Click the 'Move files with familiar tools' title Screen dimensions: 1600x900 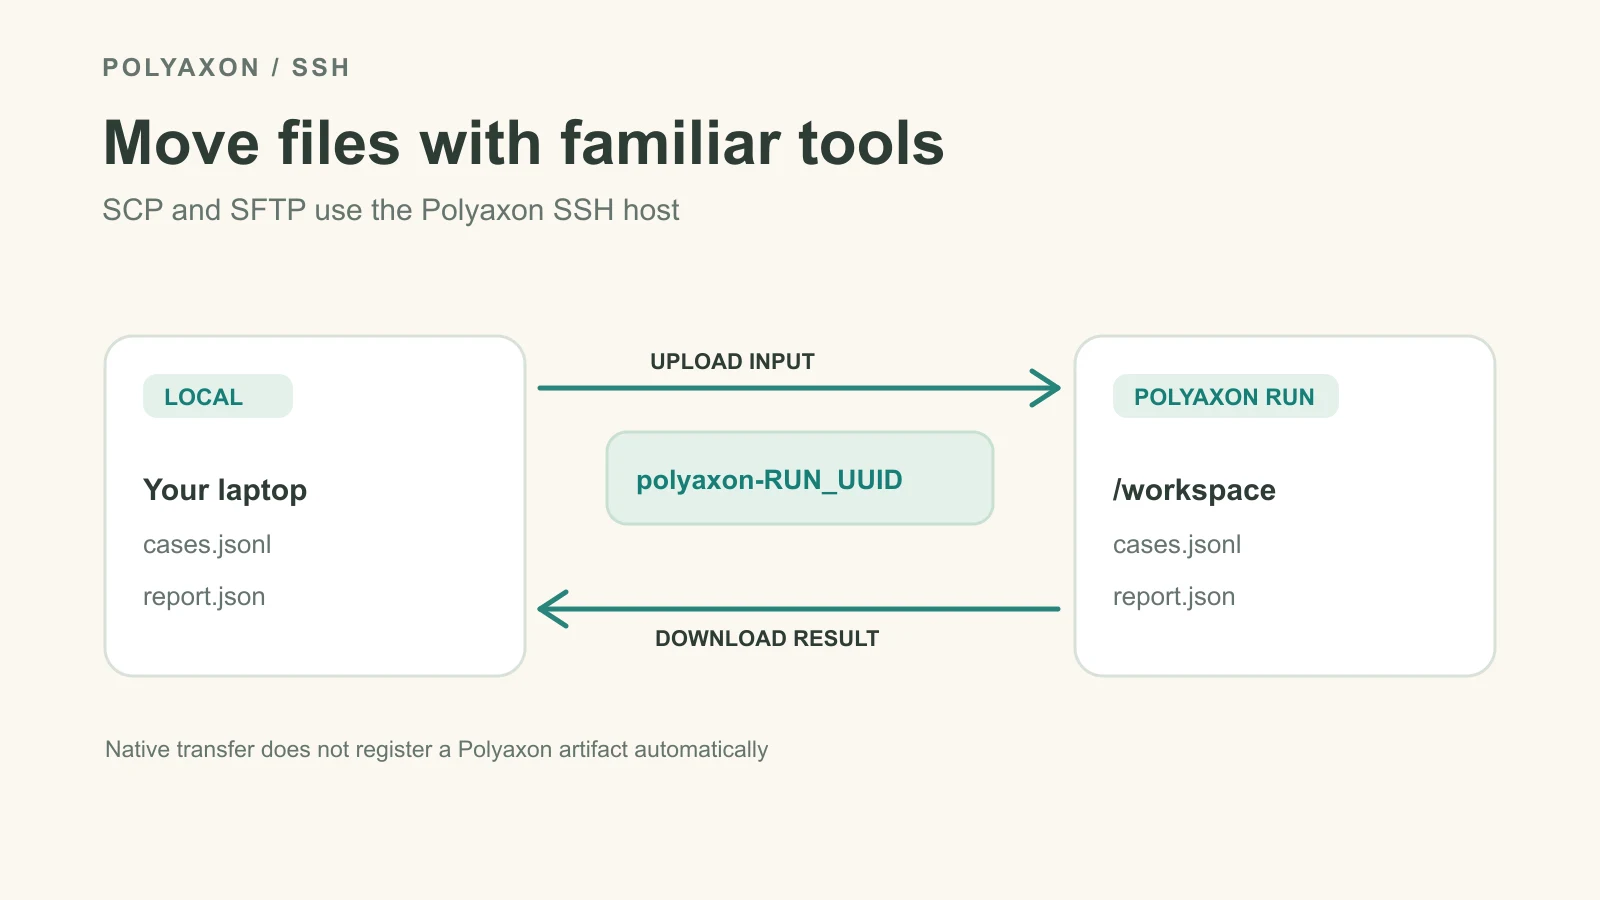click(x=523, y=142)
